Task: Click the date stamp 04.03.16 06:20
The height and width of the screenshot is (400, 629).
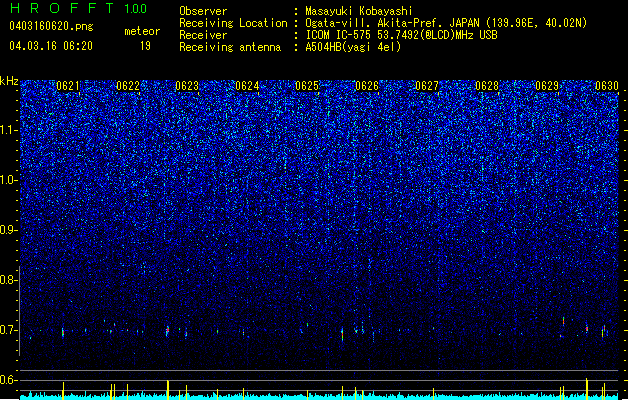Action: tap(51, 46)
